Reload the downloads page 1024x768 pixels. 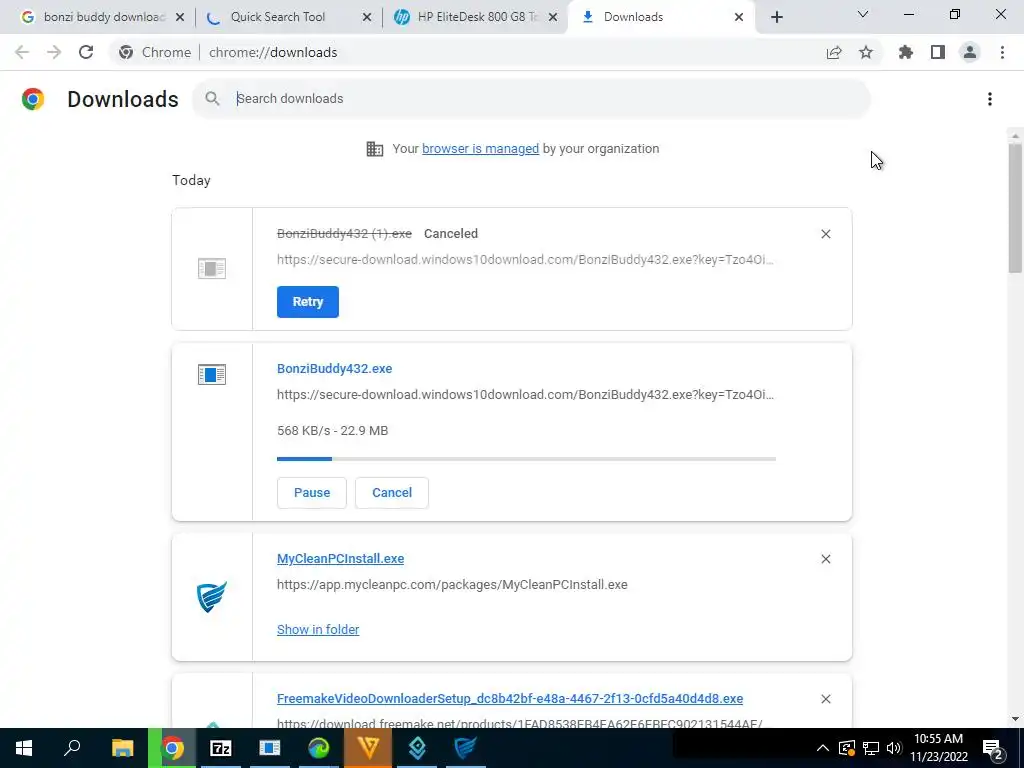pos(86,52)
